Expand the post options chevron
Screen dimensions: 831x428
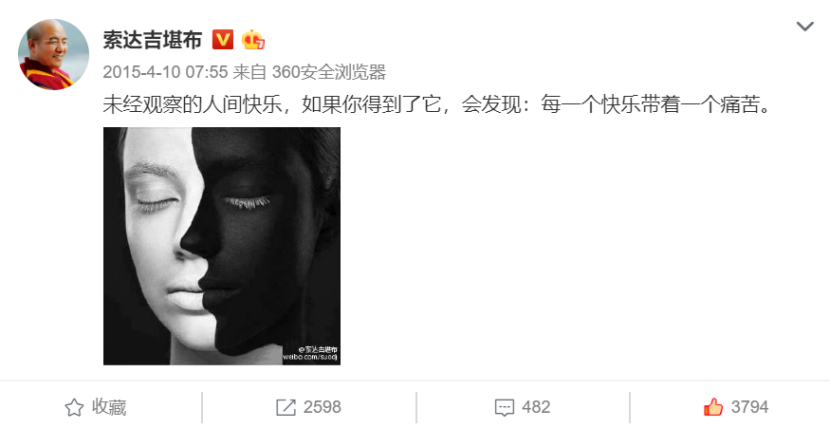[805, 26]
